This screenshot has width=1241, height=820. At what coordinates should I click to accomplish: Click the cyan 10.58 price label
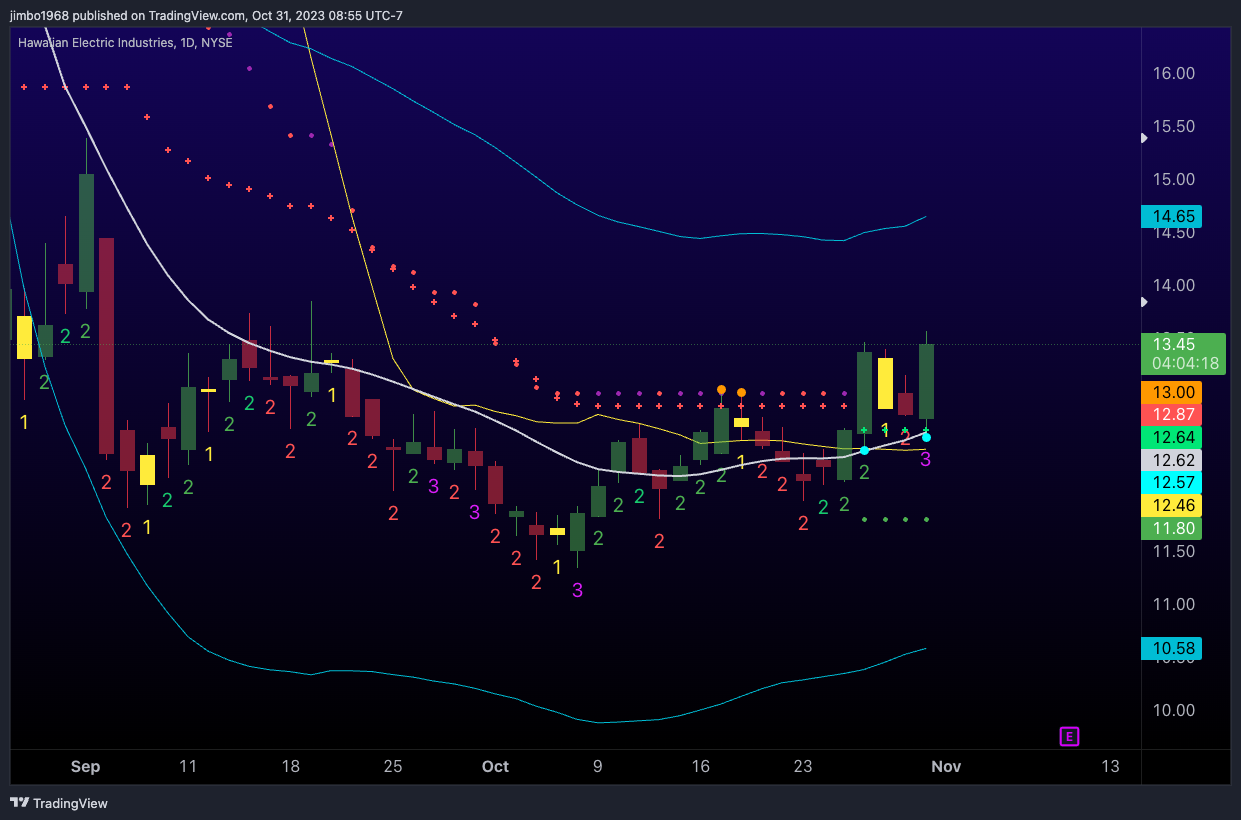pos(1171,649)
